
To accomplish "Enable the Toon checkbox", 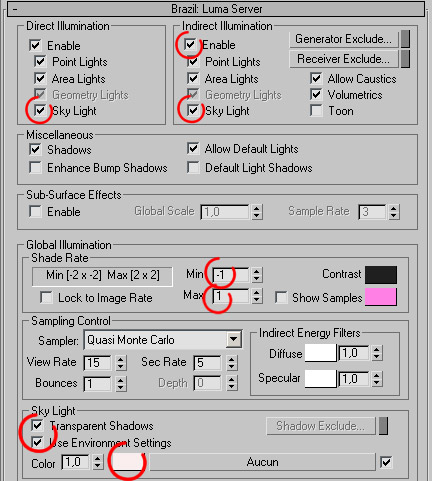I will coord(316,110).
